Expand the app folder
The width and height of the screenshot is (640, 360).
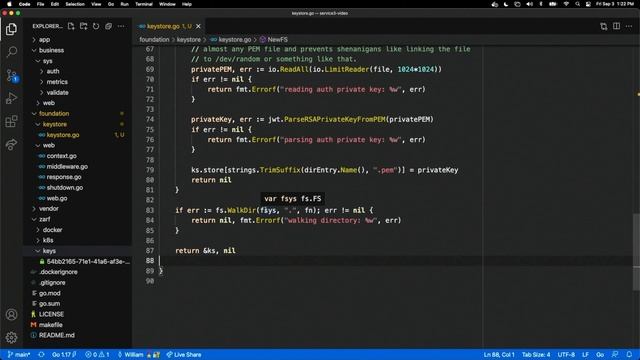[x=44, y=40]
